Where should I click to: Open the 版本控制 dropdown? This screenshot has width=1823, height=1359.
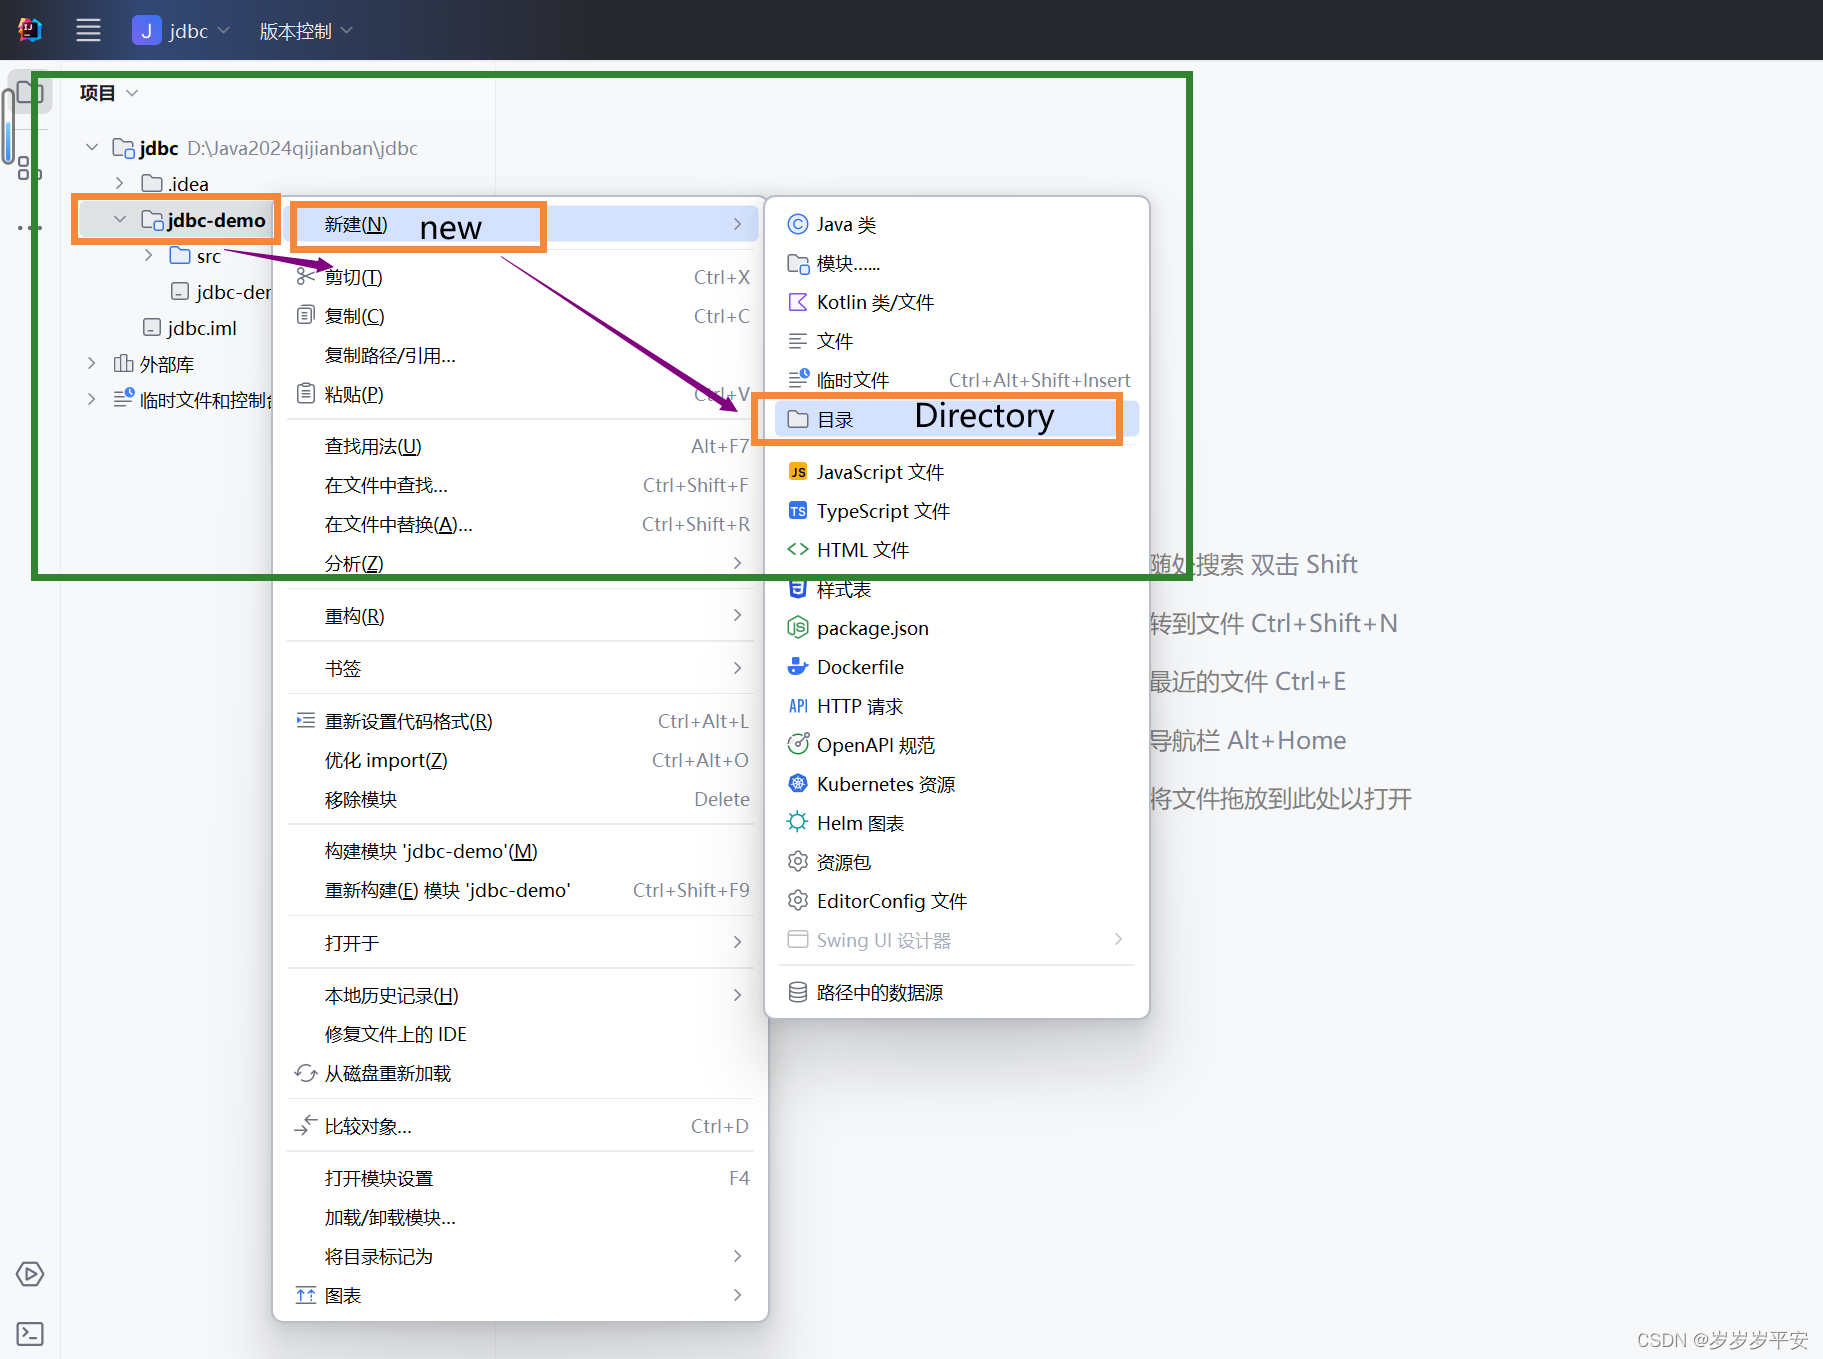pos(296,30)
